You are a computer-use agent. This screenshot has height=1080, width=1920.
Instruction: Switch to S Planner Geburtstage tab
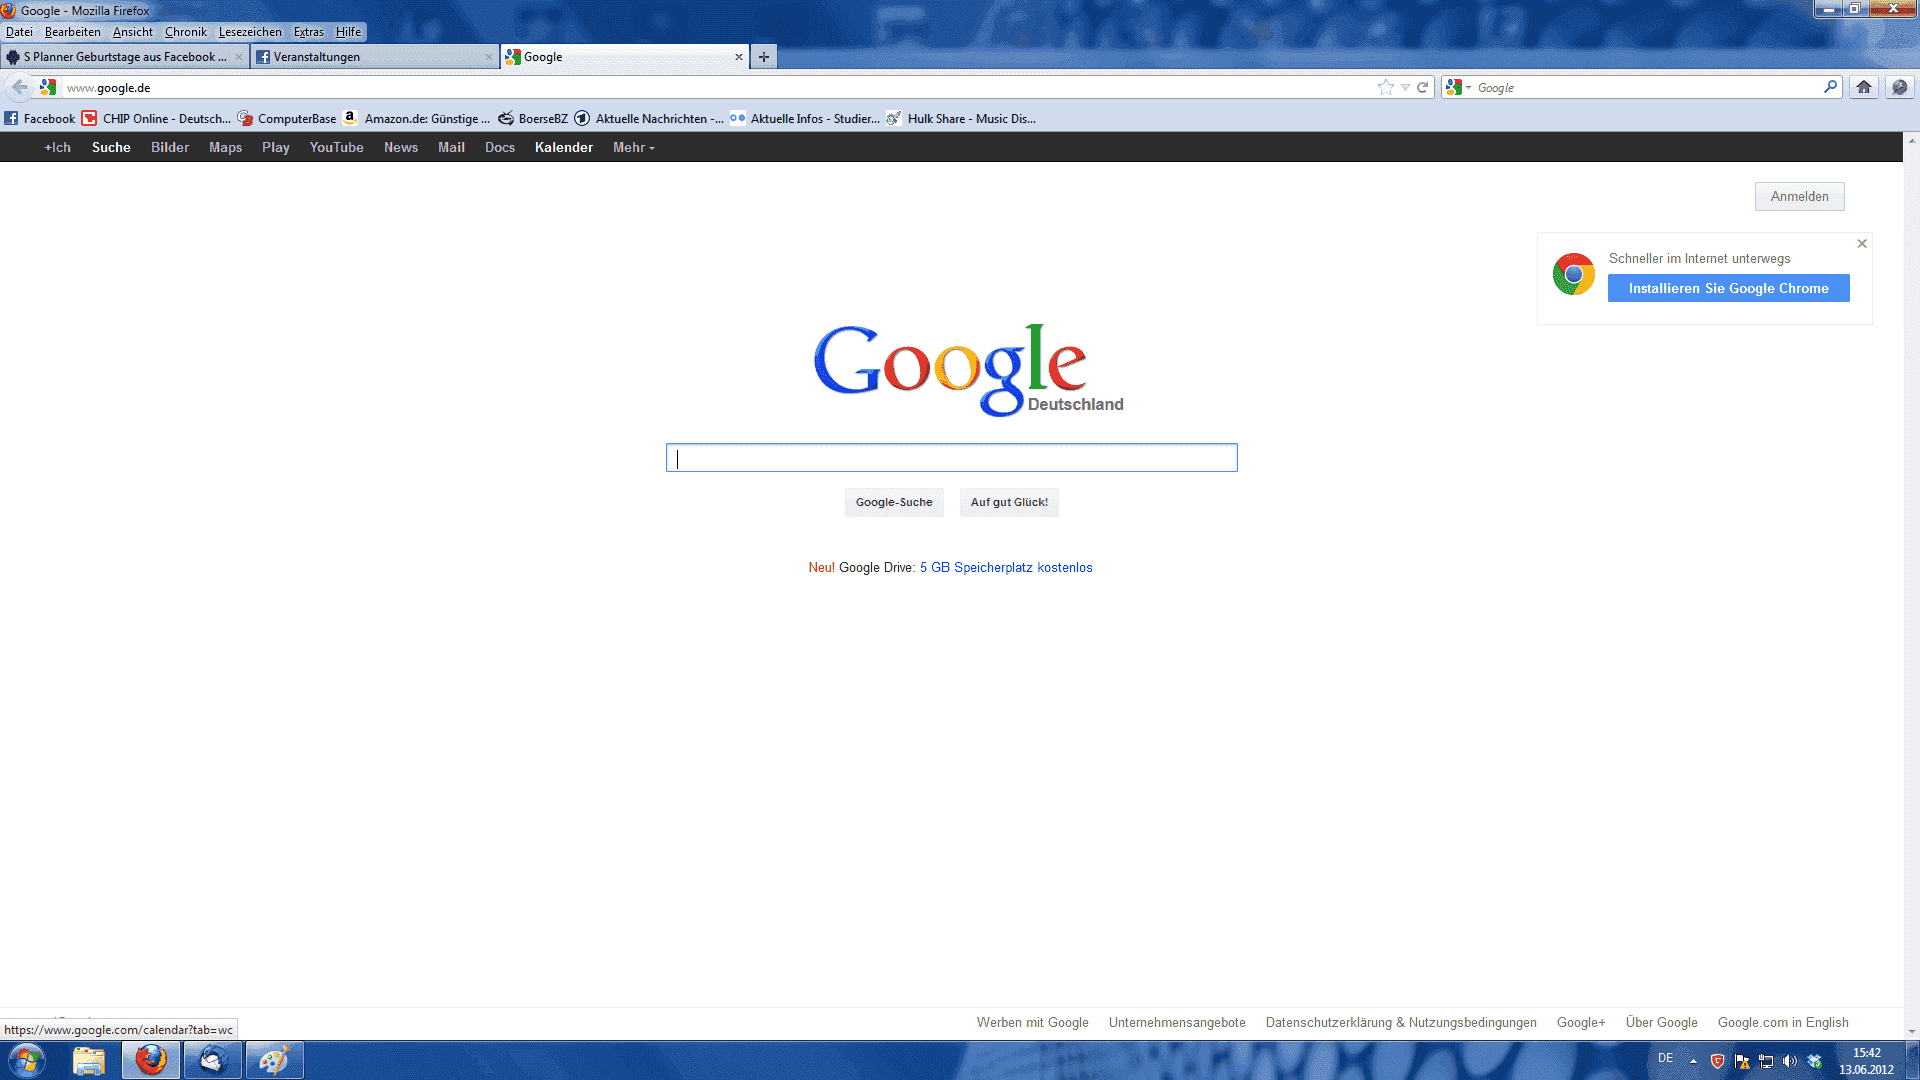[x=125, y=57]
